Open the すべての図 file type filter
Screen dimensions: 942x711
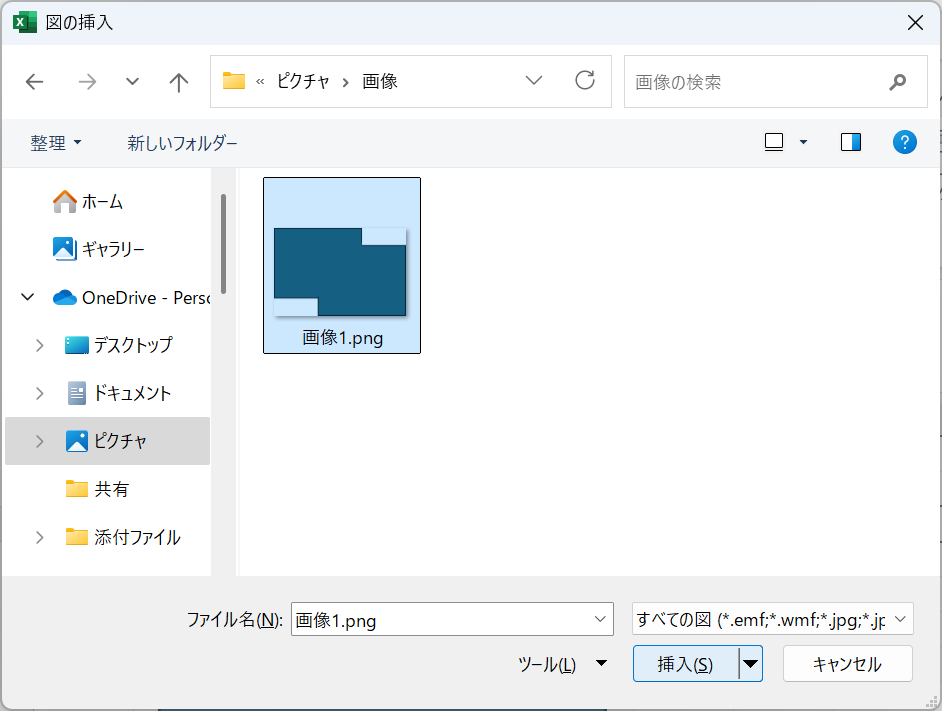click(773, 618)
